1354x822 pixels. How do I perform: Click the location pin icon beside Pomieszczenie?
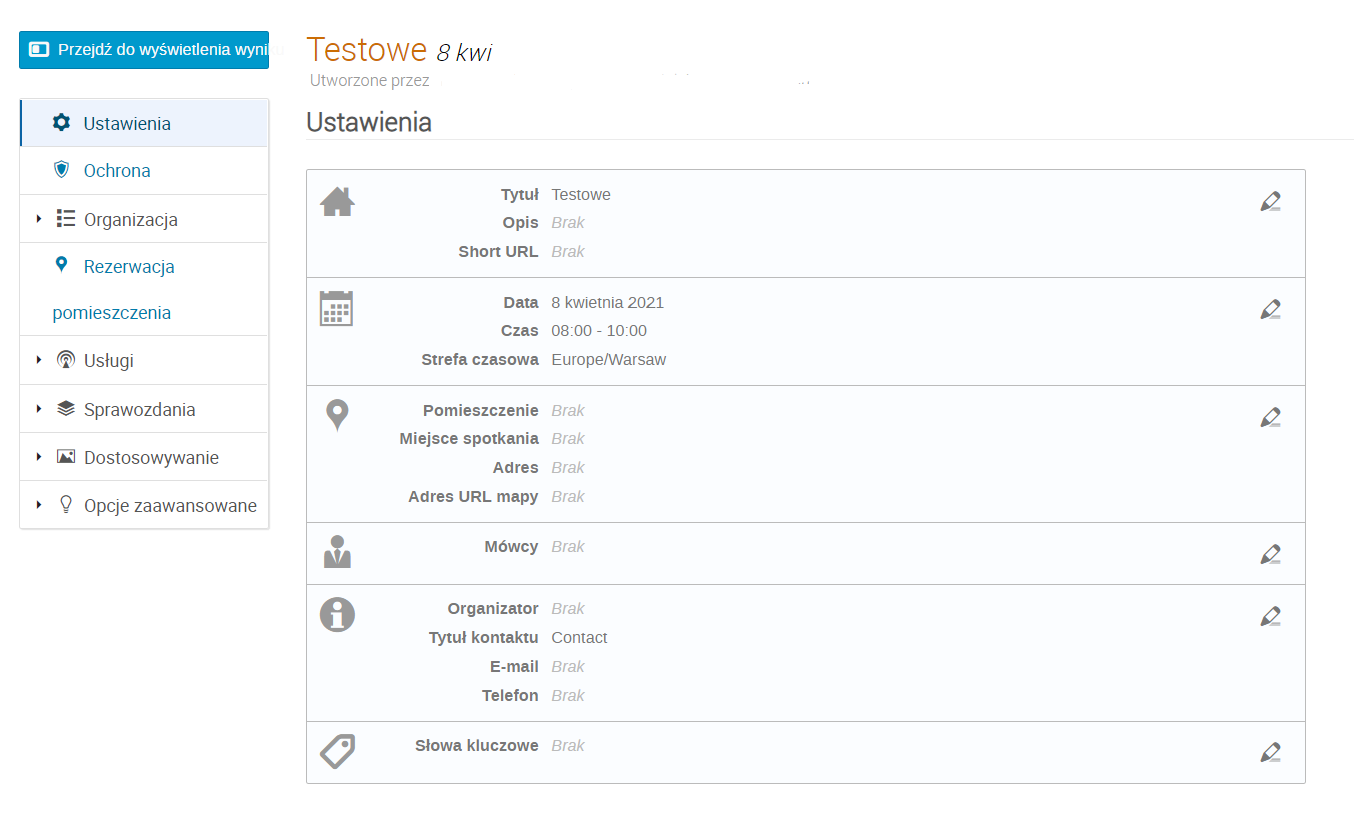point(338,415)
